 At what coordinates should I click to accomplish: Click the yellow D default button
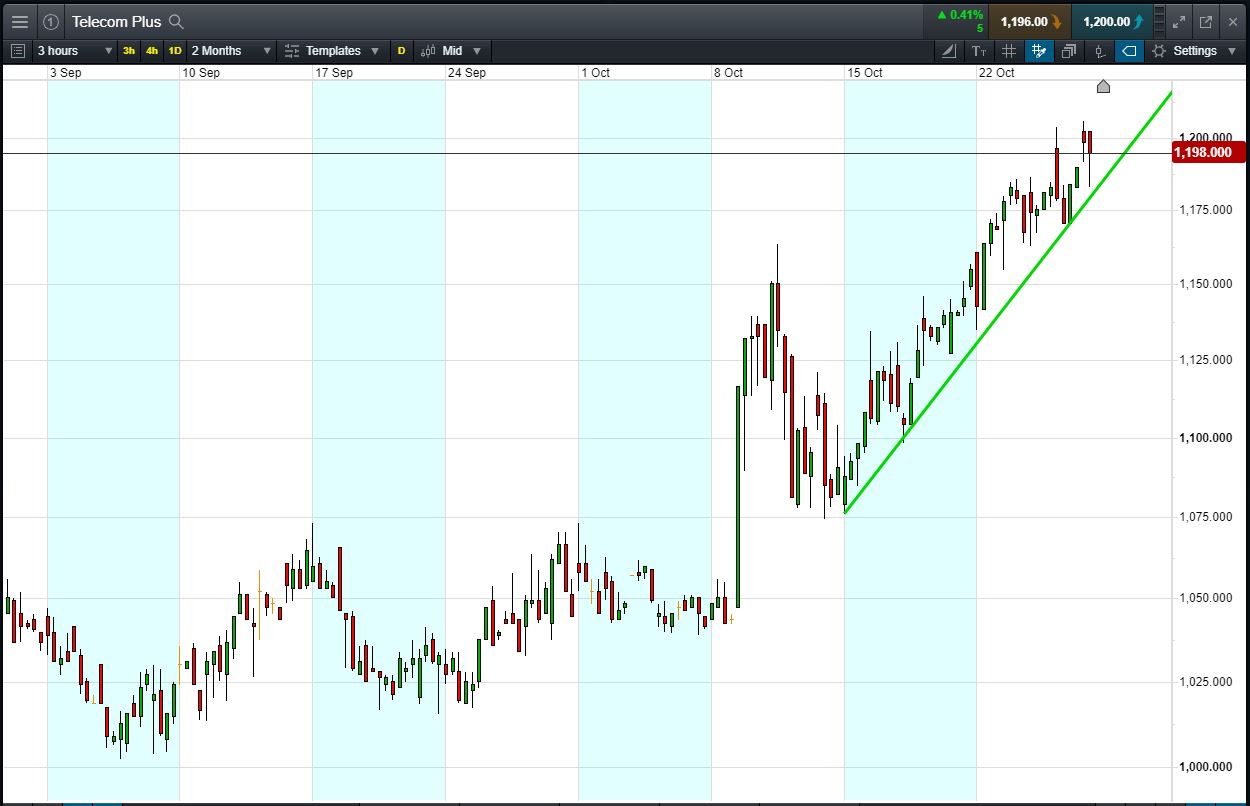401,51
